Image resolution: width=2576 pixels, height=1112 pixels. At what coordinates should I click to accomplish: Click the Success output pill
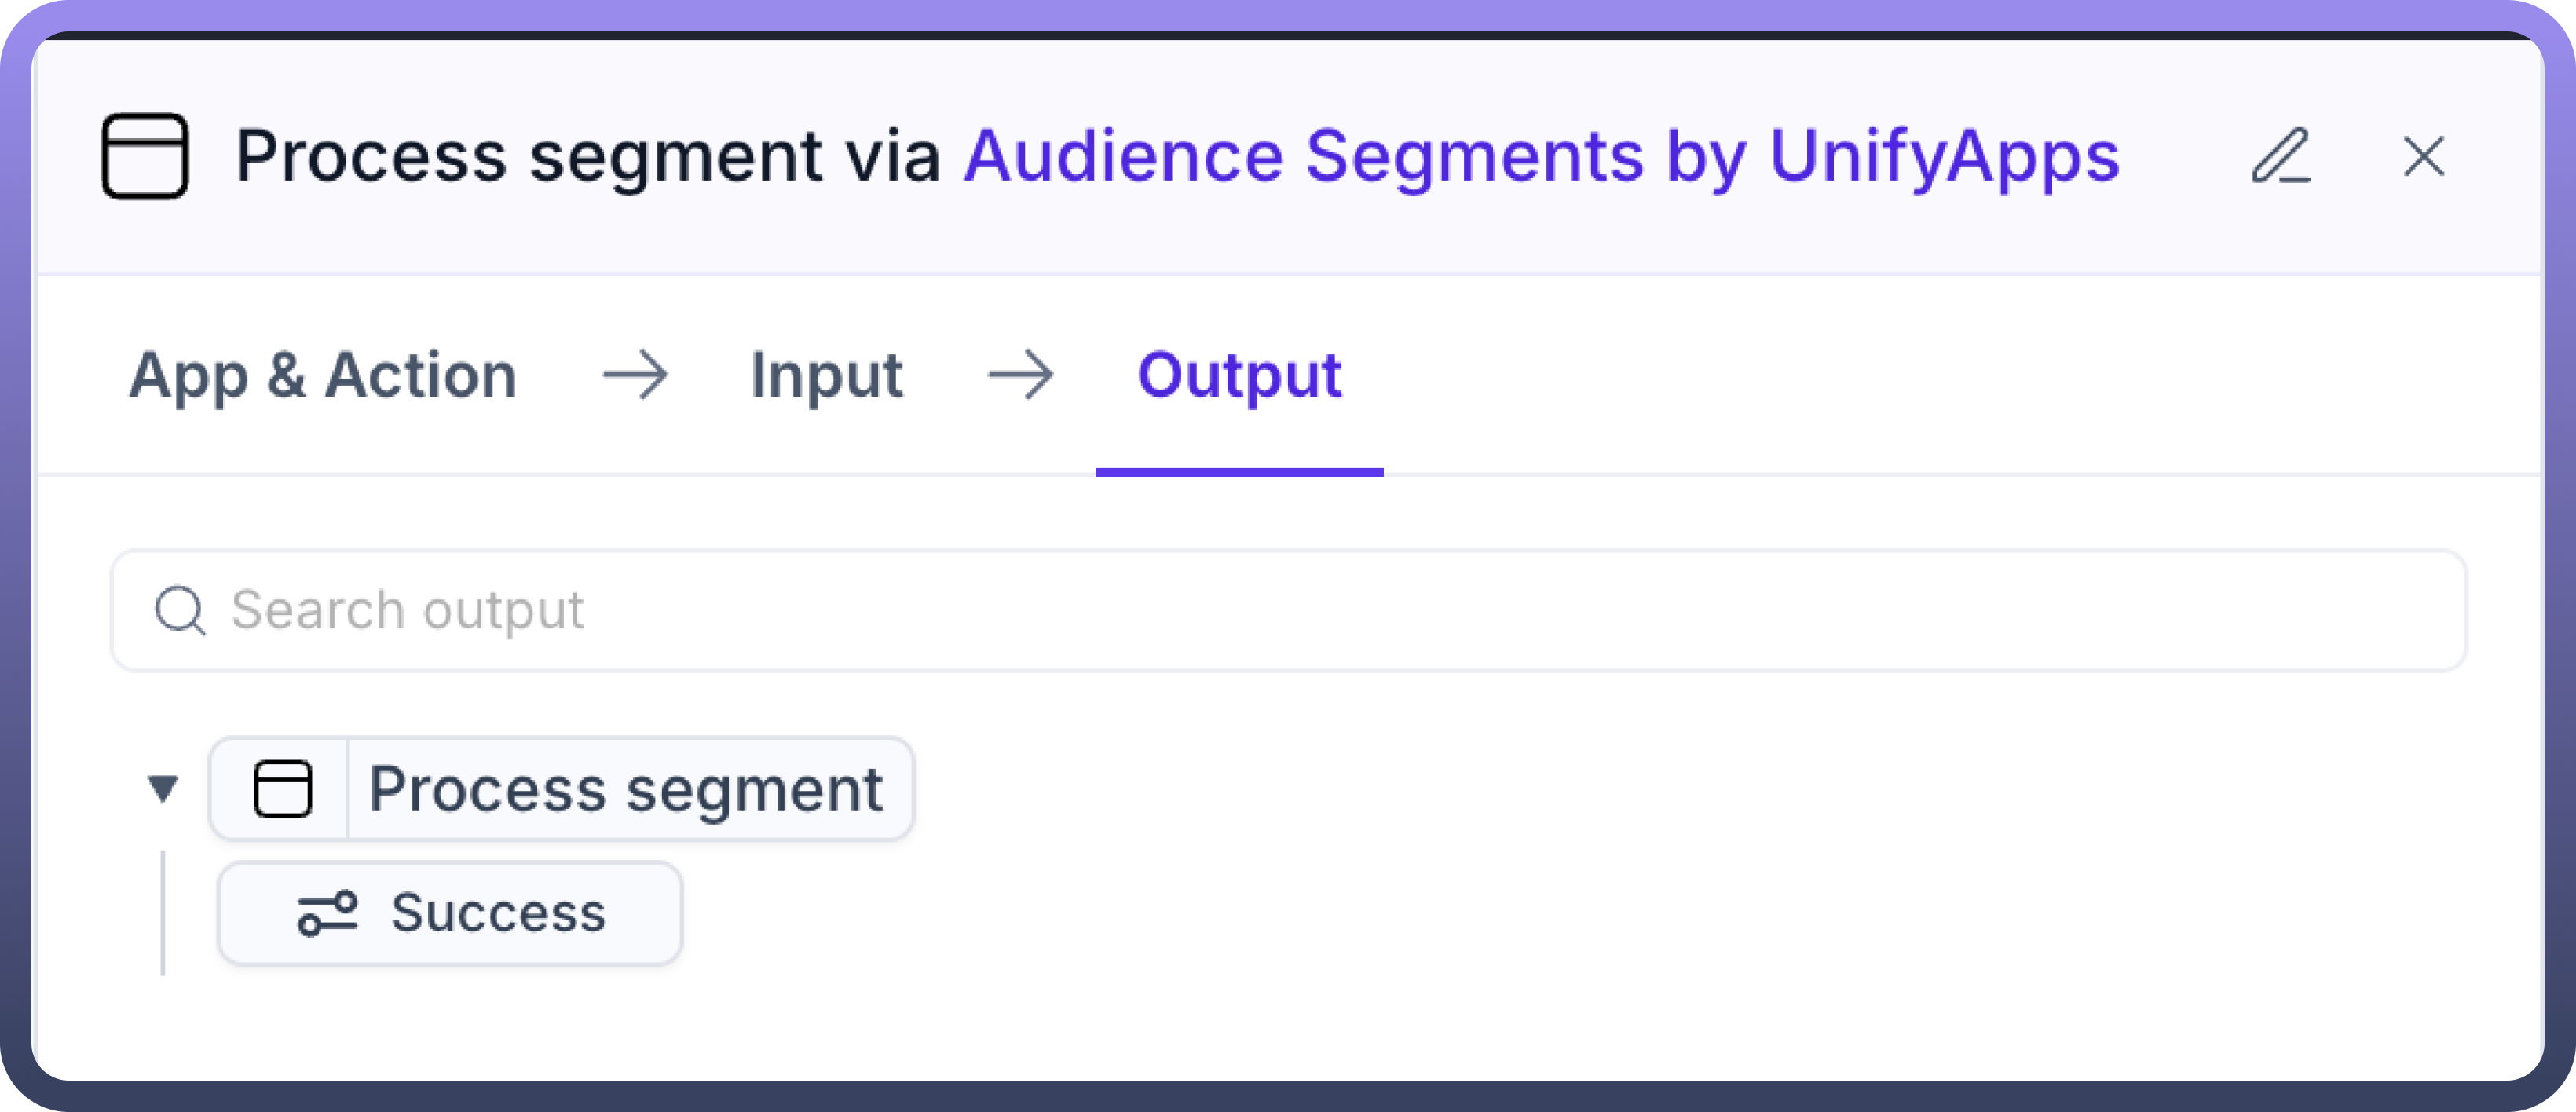450,913
